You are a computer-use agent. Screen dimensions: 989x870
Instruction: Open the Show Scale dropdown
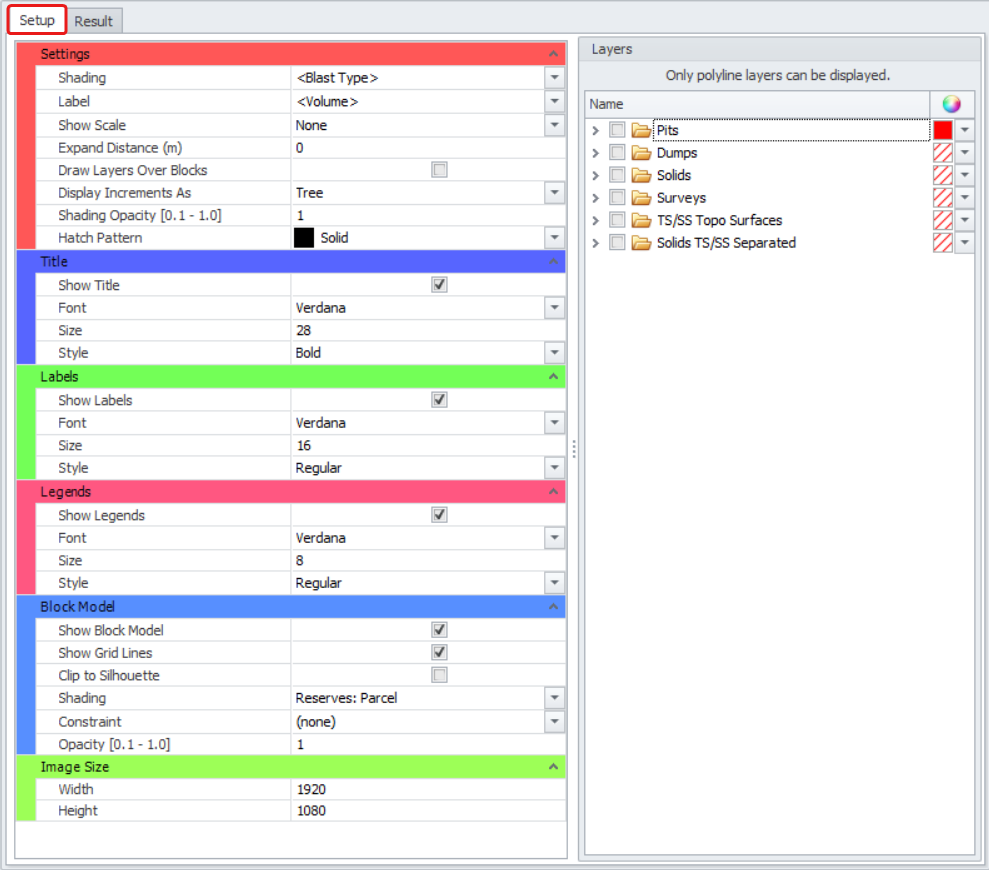554,125
